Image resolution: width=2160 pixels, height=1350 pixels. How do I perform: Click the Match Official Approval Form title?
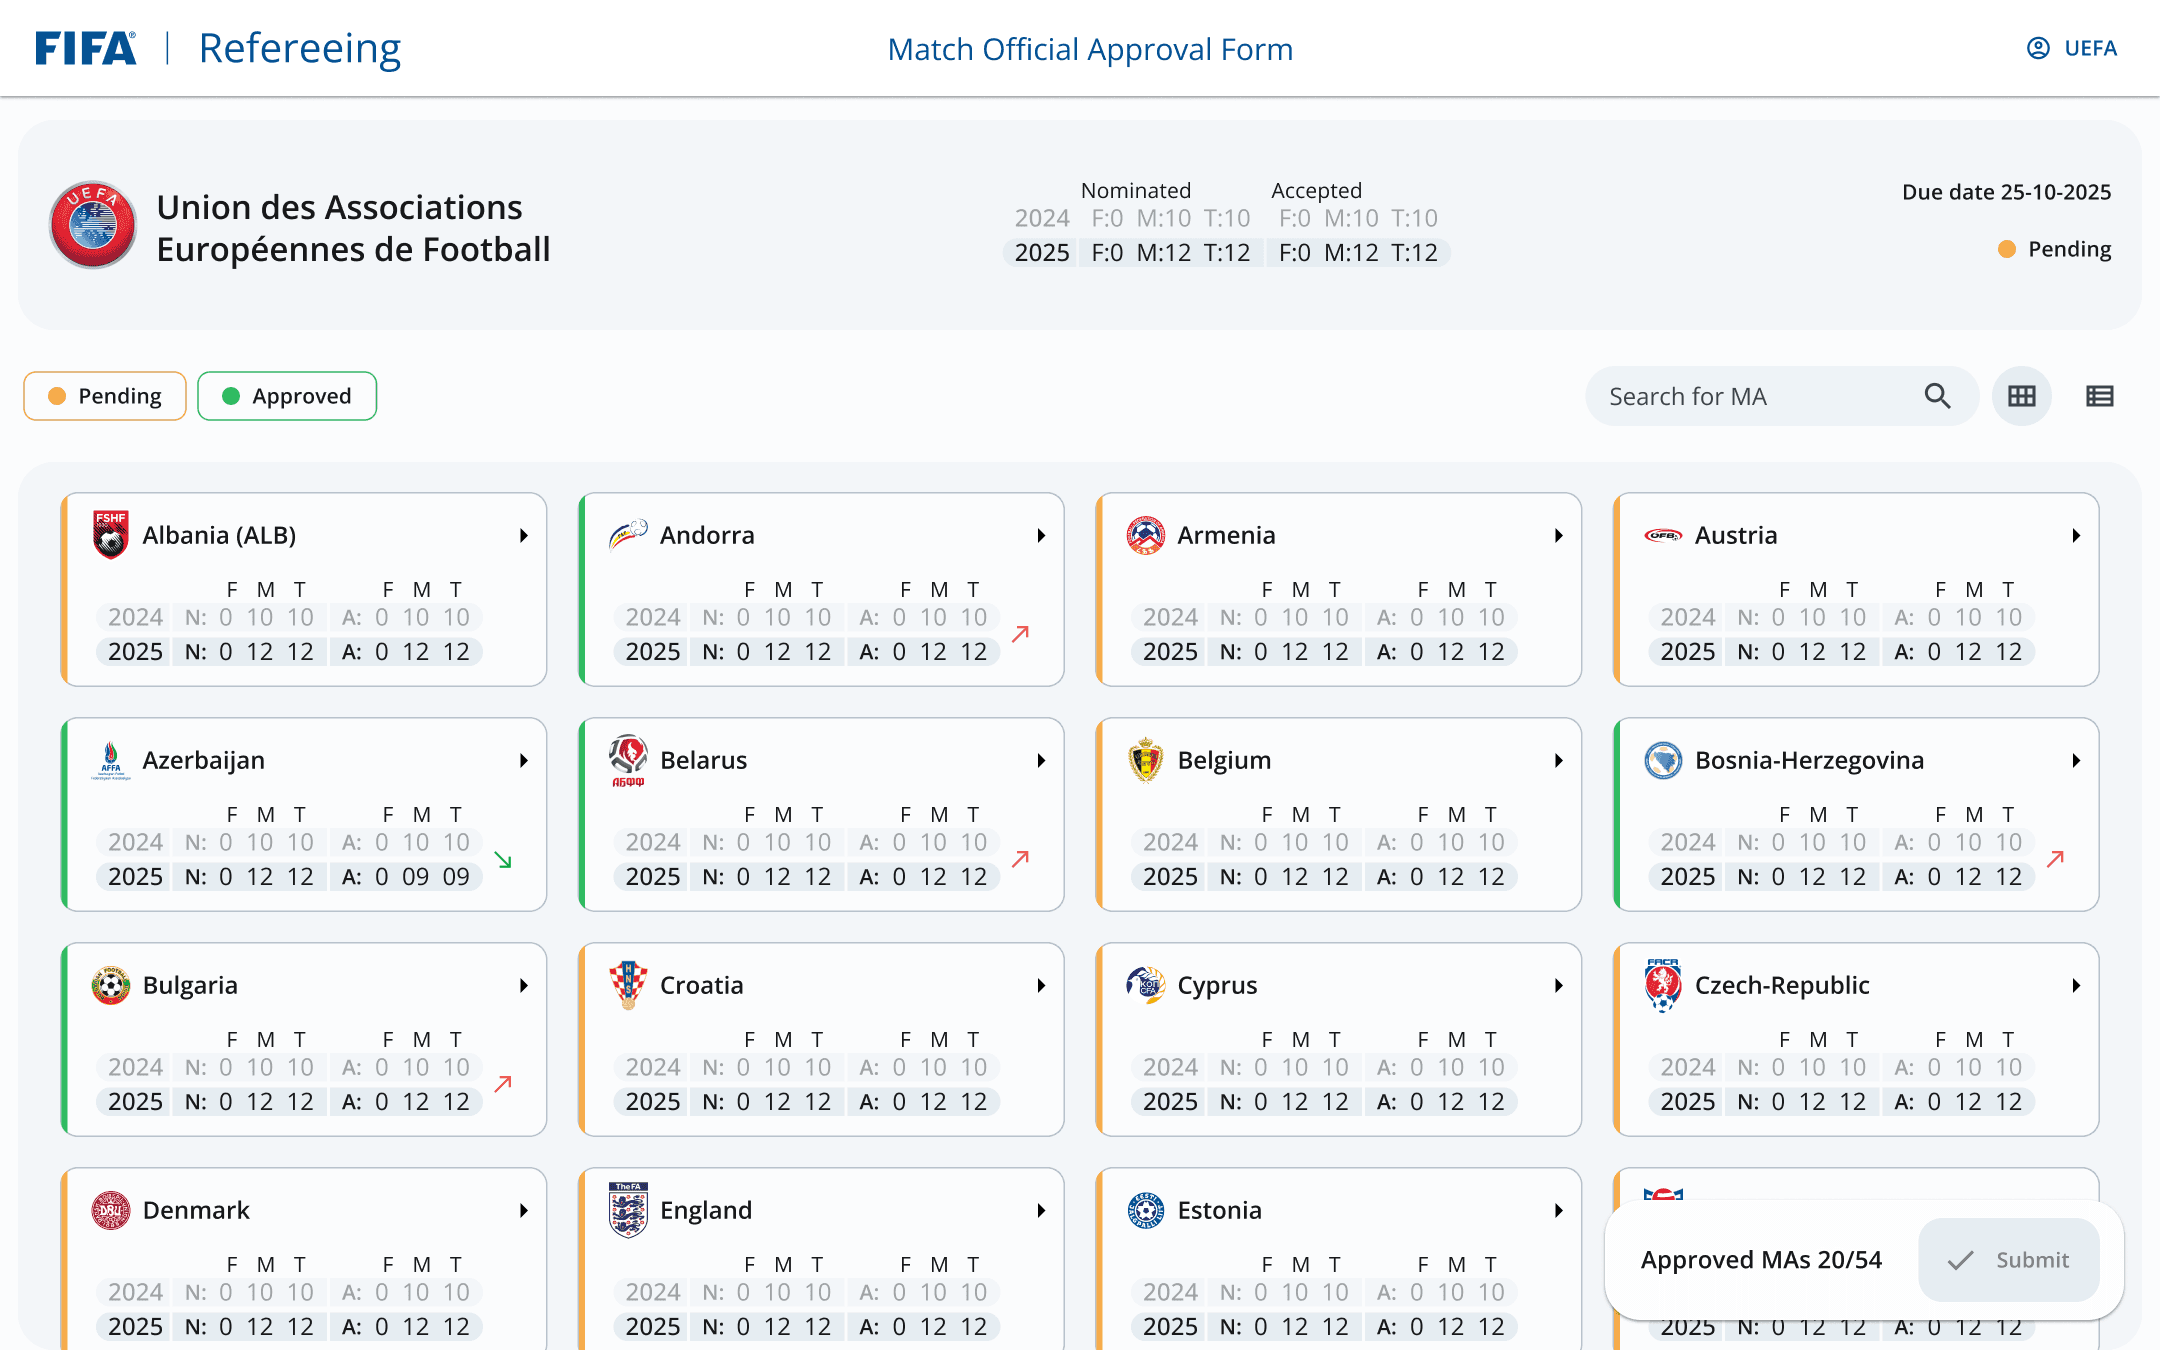point(1090,49)
